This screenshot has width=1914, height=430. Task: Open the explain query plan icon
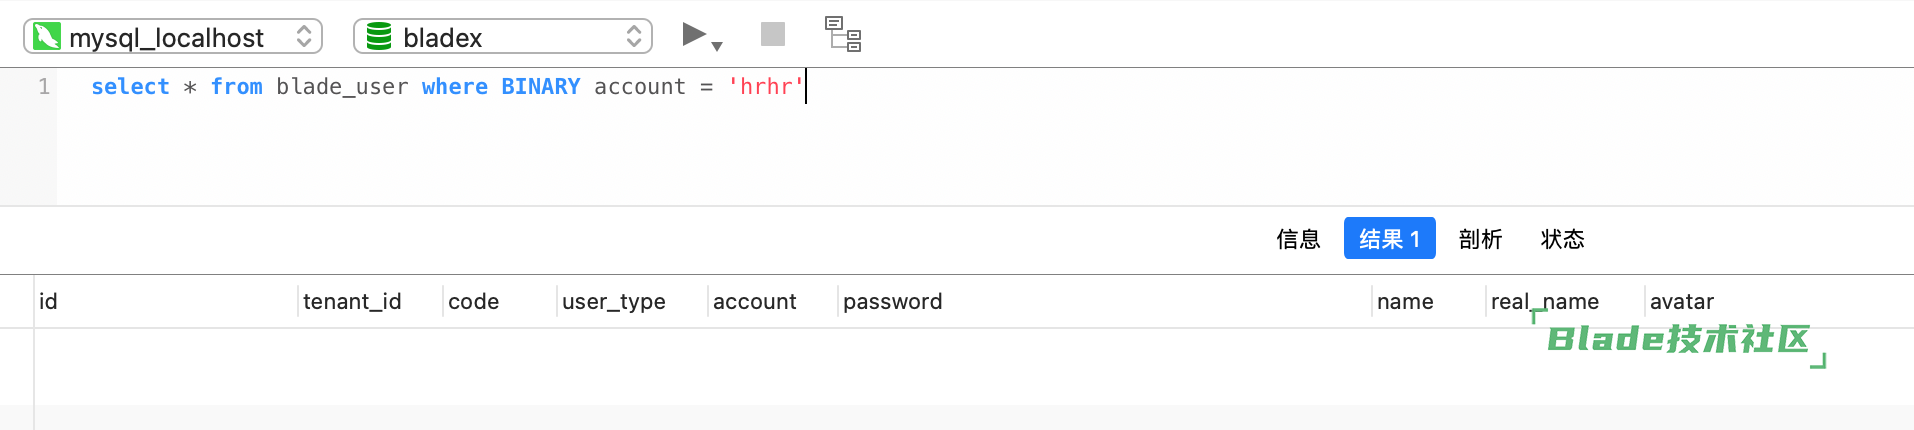(x=843, y=34)
